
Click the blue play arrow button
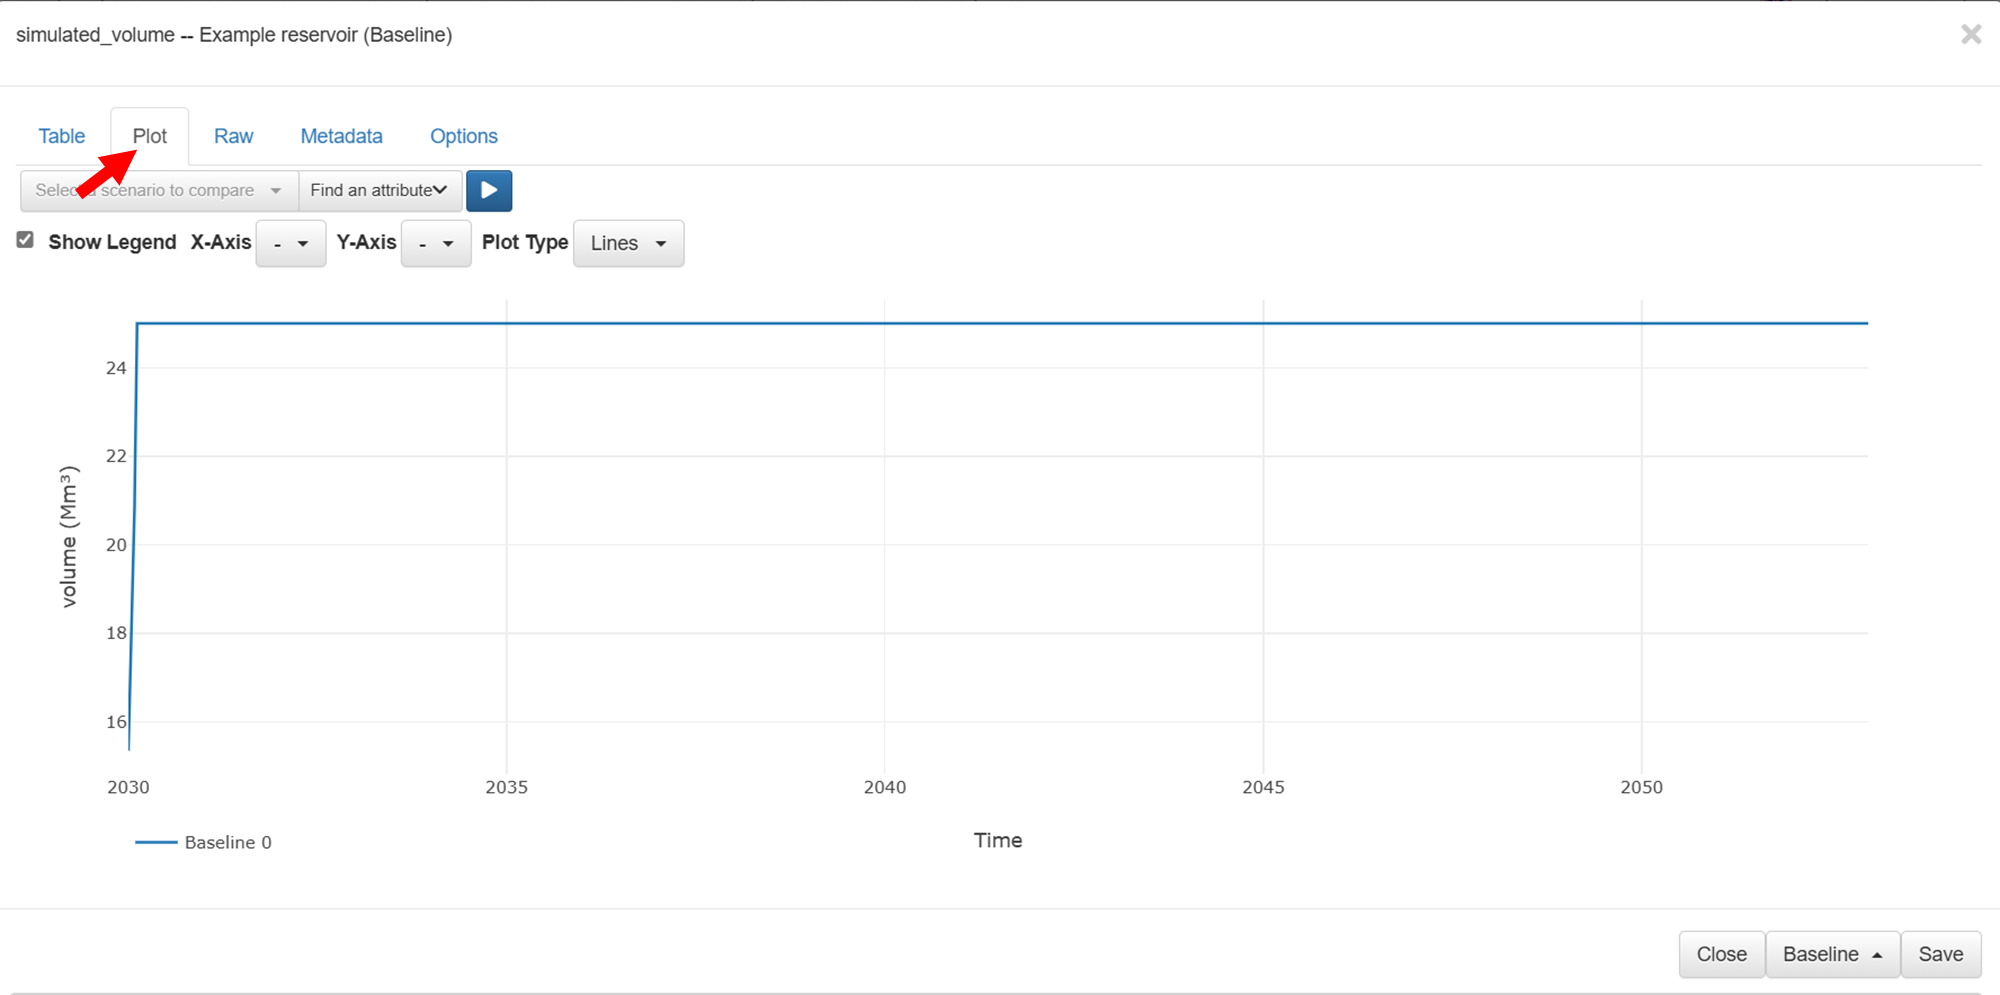[489, 191]
